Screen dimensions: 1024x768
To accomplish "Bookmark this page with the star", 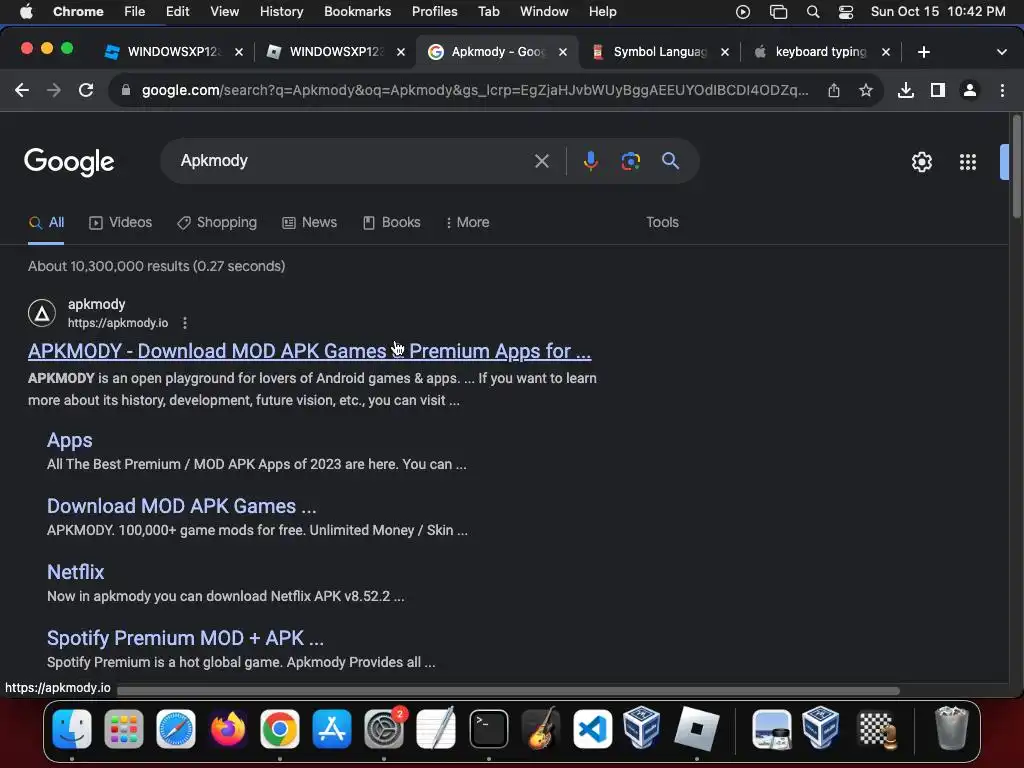I will point(866,90).
